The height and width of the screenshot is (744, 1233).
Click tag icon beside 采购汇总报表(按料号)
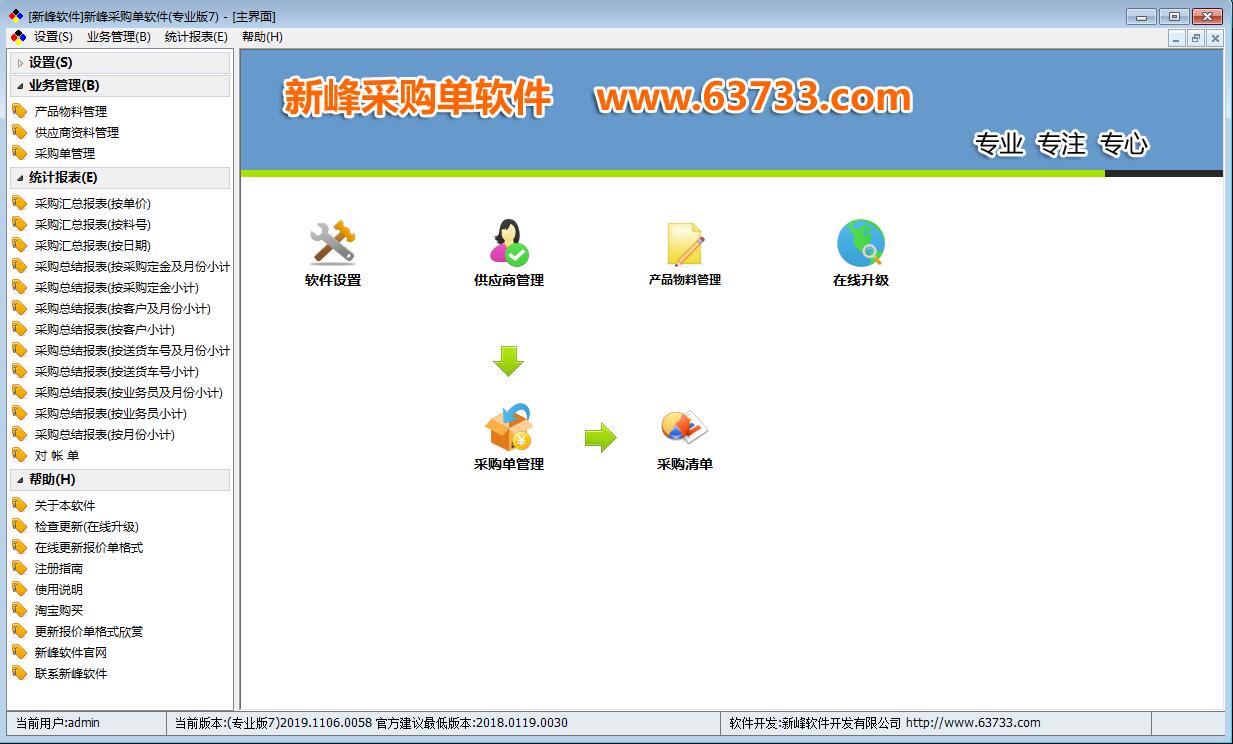pos(19,224)
